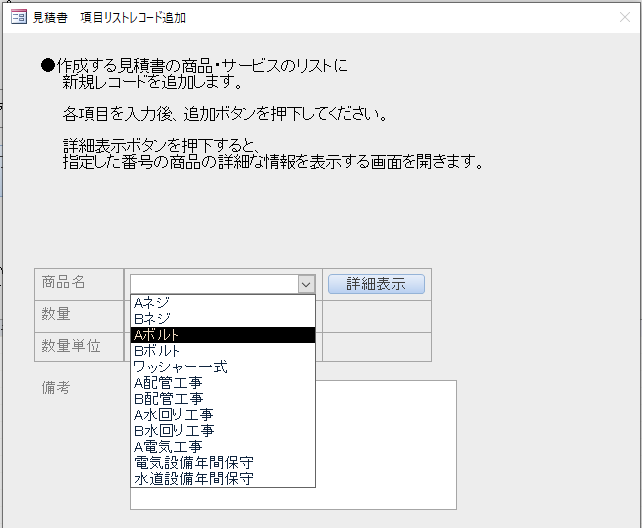Select Aネジ from the product list
The width and height of the screenshot is (642, 528).
click(x=222, y=303)
